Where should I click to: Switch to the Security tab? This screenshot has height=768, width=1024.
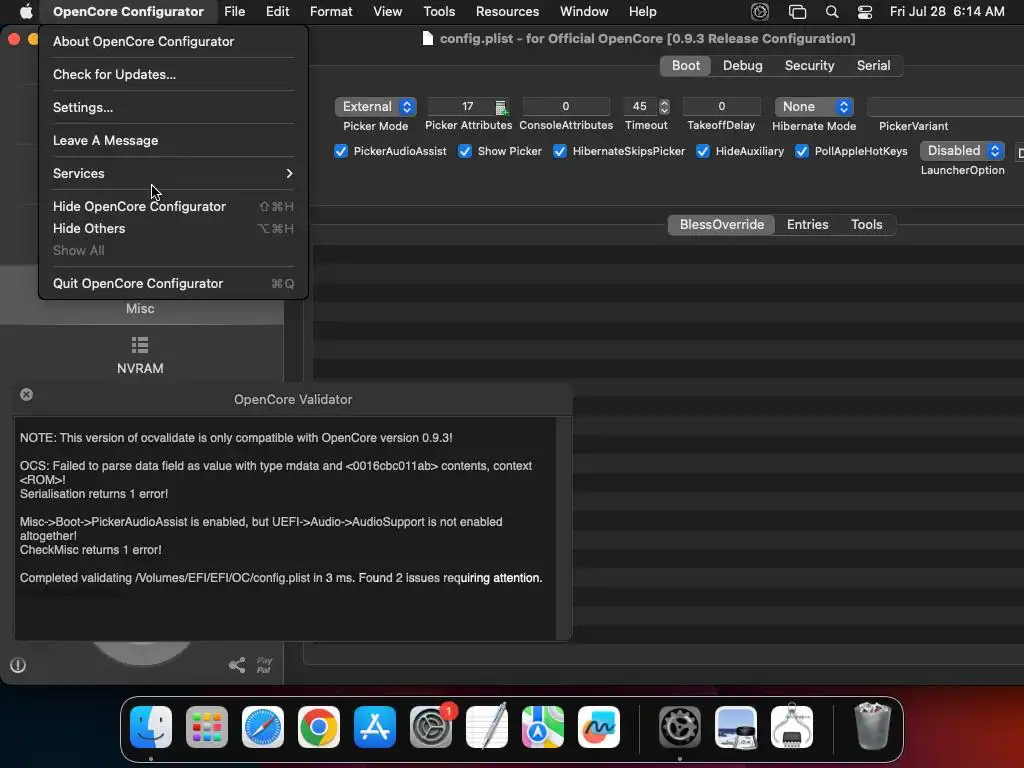click(x=809, y=65)
